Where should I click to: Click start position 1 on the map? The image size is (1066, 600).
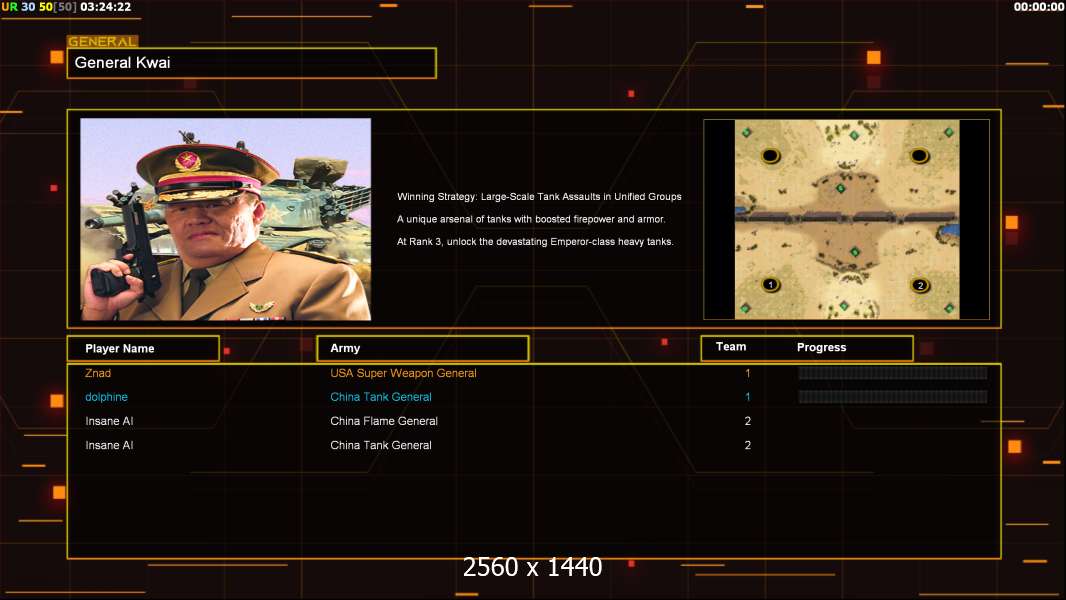pos(770,285)
